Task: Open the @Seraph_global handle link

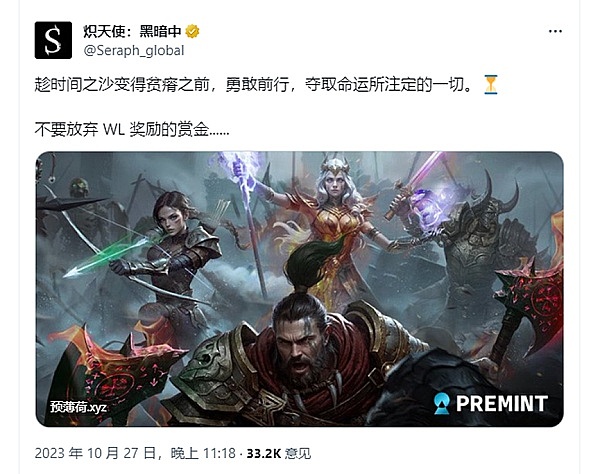Action: (x=134, y=50)
